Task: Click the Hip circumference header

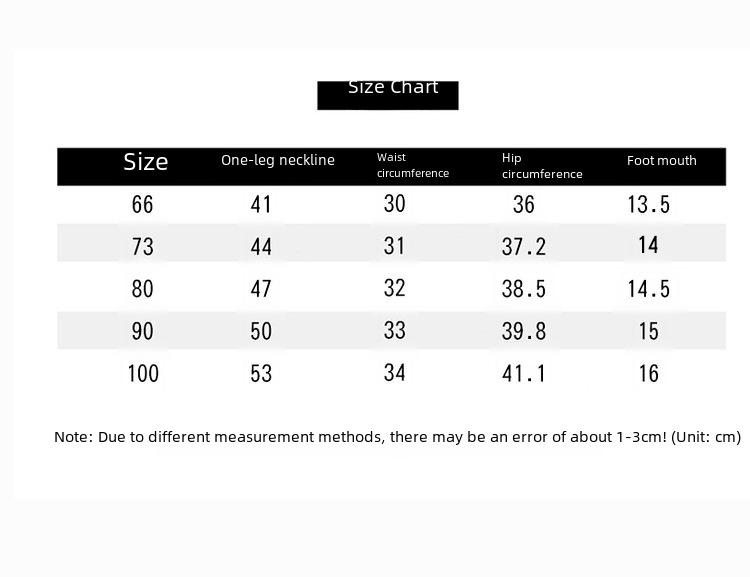Action: coord(542,166)
